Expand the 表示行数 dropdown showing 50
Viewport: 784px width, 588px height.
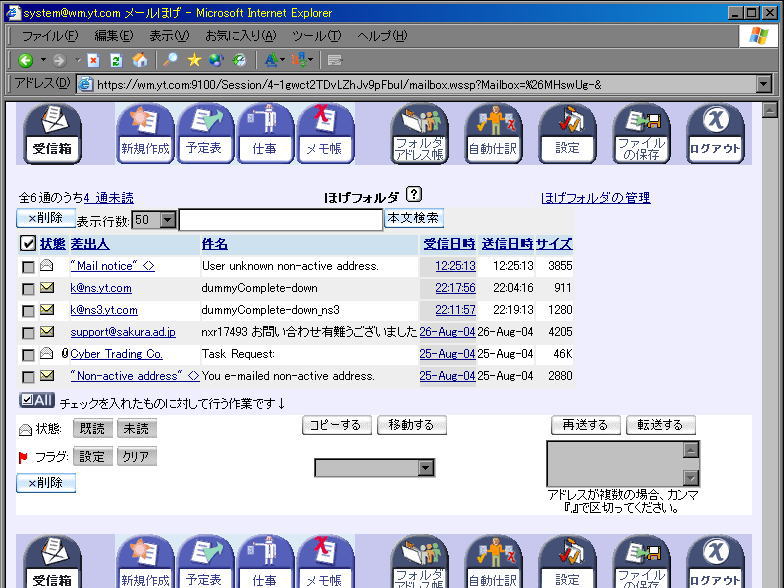[167, 220]
